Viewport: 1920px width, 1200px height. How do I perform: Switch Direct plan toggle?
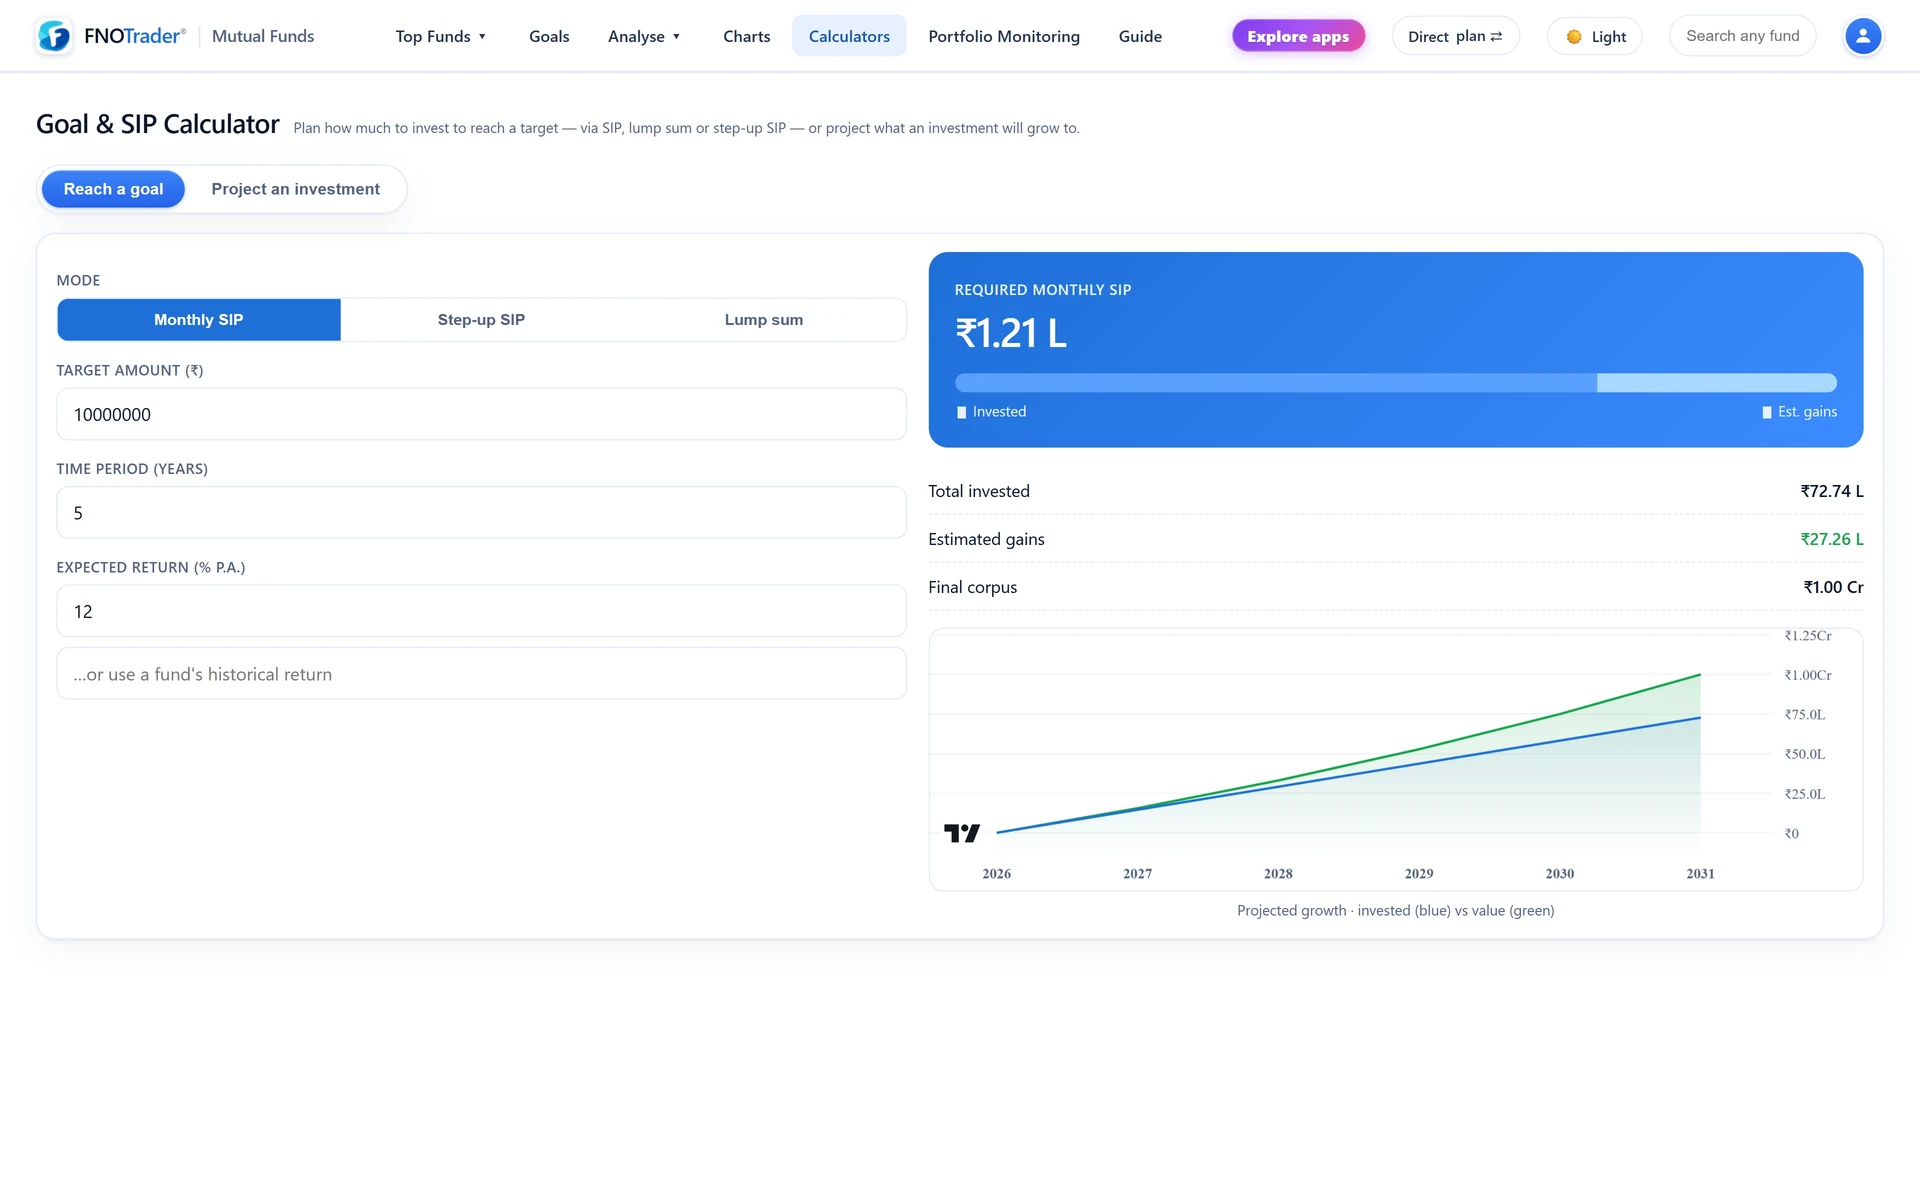pyautogui.click(x=1455, y=37)
